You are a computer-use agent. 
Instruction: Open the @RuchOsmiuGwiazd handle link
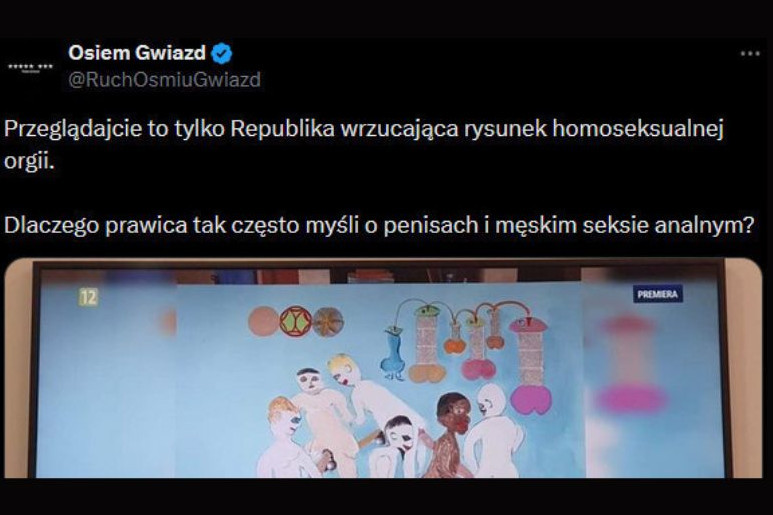point(164,80)
